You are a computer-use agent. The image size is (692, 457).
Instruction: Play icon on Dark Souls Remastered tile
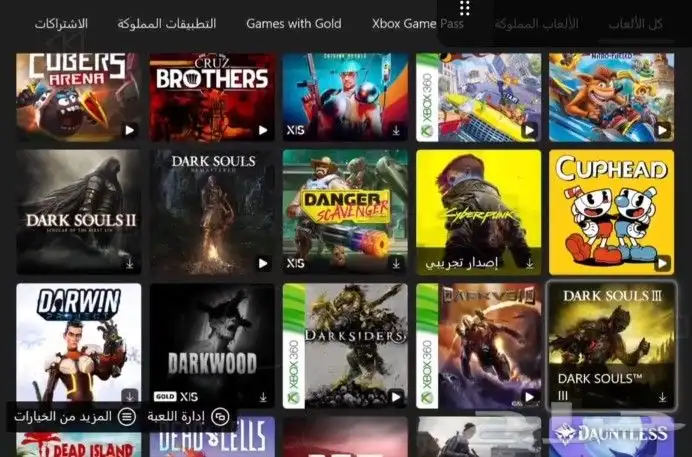263,263
